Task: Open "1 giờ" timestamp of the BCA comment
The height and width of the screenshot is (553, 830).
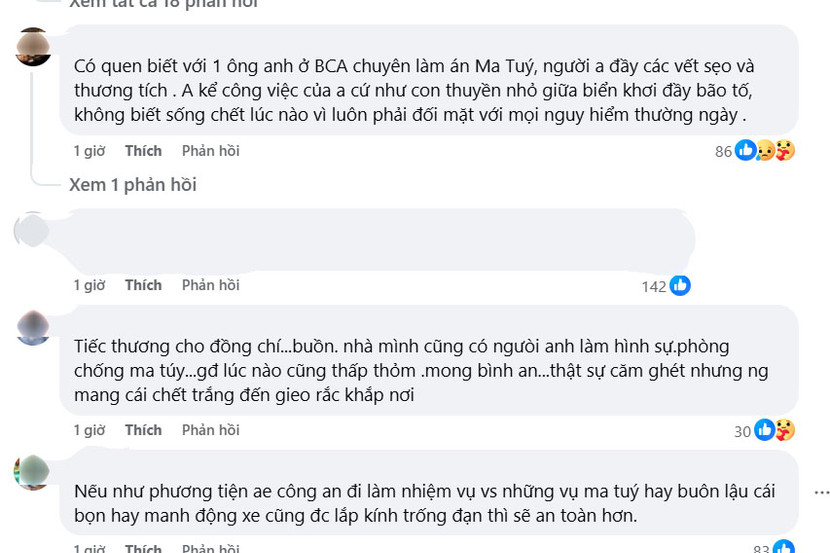Action: 89,151
